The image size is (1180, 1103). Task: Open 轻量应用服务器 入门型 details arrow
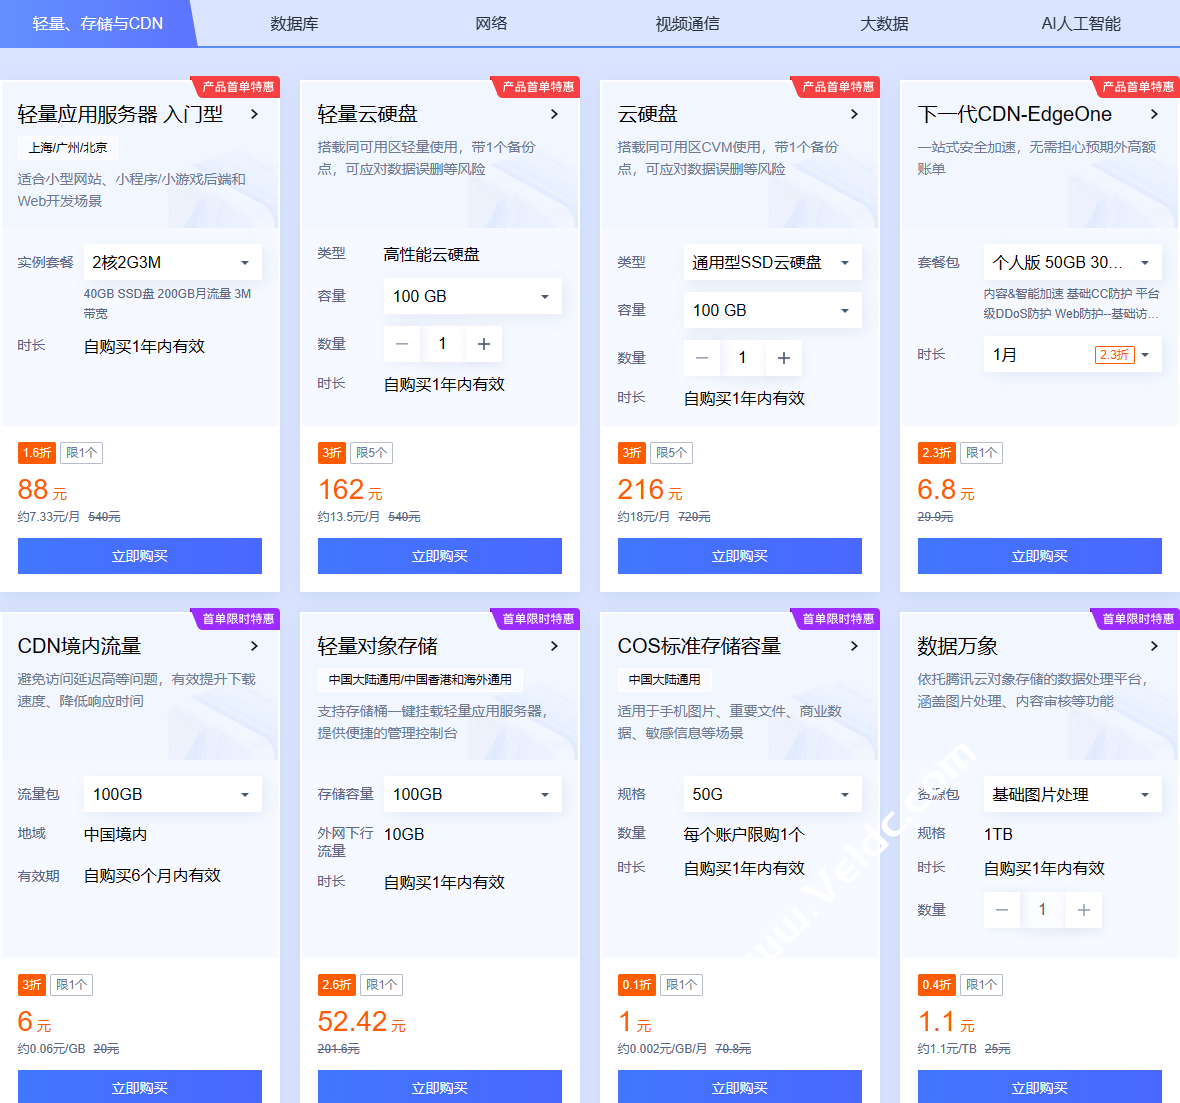pos(254,114)
